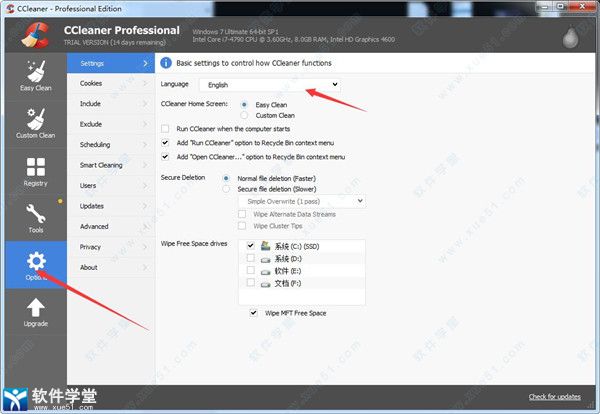Toggle Wipe MFT Free Space checkbox
600x414 pixels.
point(253,313)
